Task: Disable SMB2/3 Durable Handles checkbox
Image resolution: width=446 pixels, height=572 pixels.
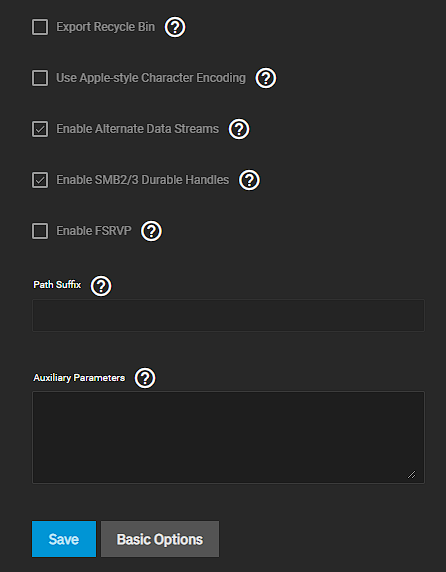Action: coord(40,180)
